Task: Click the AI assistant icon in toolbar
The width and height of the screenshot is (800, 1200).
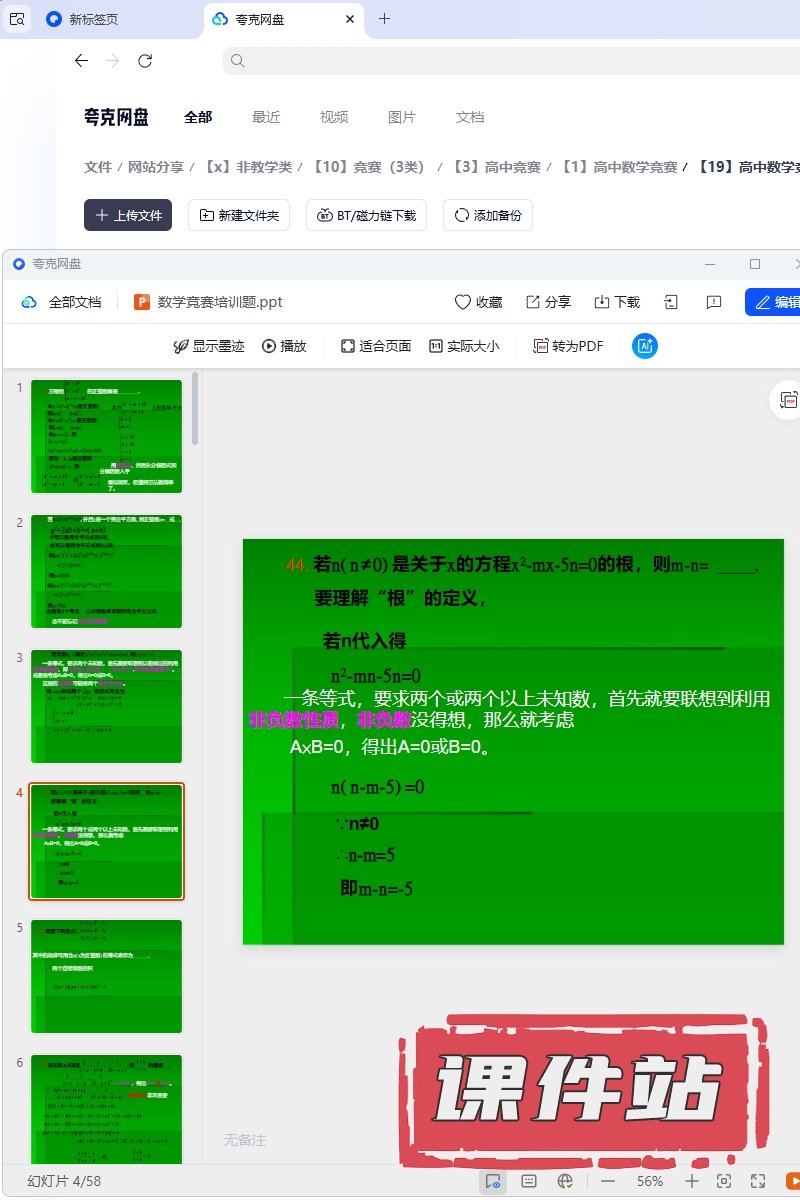Action: point(645,346)
